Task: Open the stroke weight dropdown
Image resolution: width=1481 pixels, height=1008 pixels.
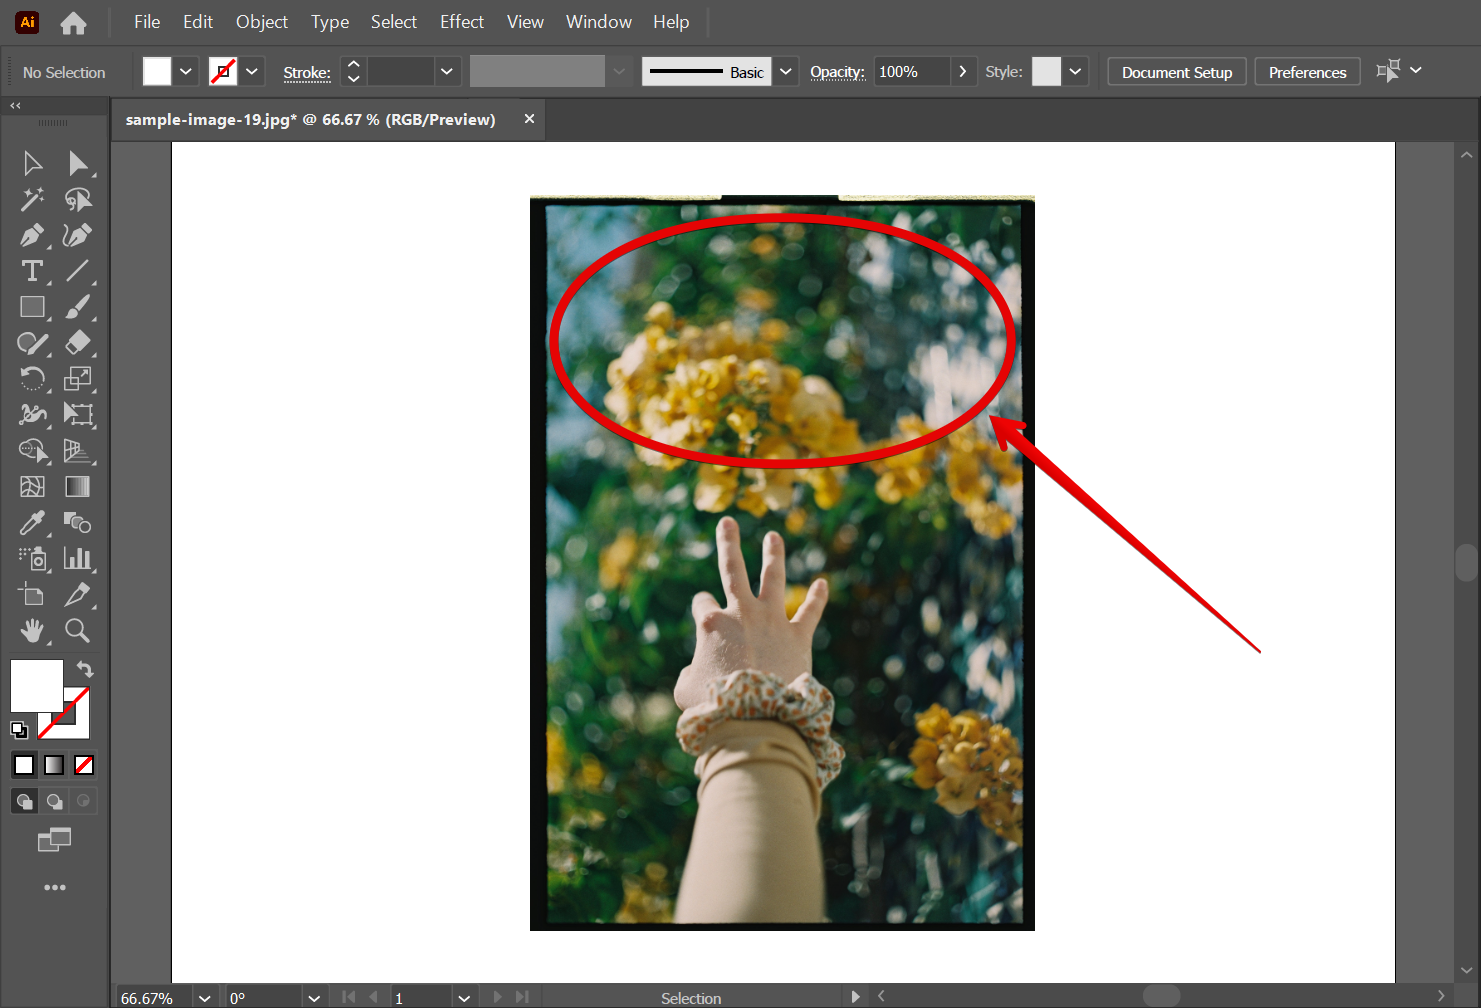Action: click(x=447, y=71)
